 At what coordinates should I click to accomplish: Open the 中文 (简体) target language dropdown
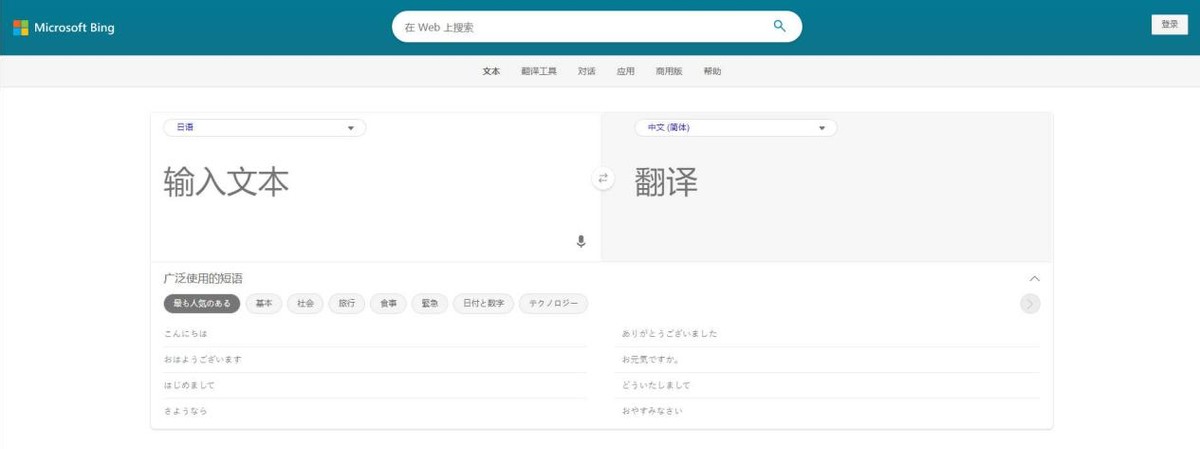pos(736,128)
